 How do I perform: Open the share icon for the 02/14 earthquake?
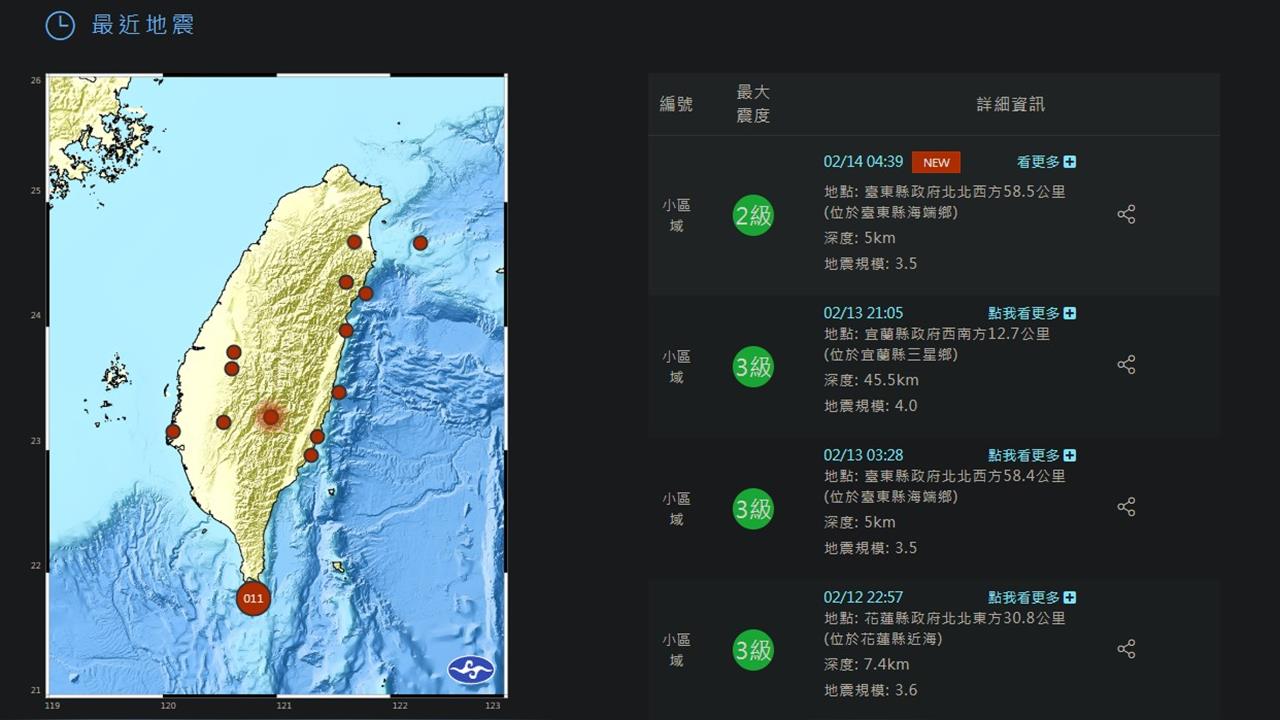tap(1126, 213)
